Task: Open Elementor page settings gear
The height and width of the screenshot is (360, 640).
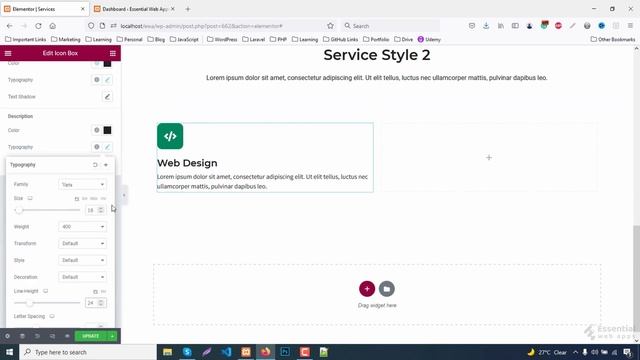Action: (x=7, y=336)
